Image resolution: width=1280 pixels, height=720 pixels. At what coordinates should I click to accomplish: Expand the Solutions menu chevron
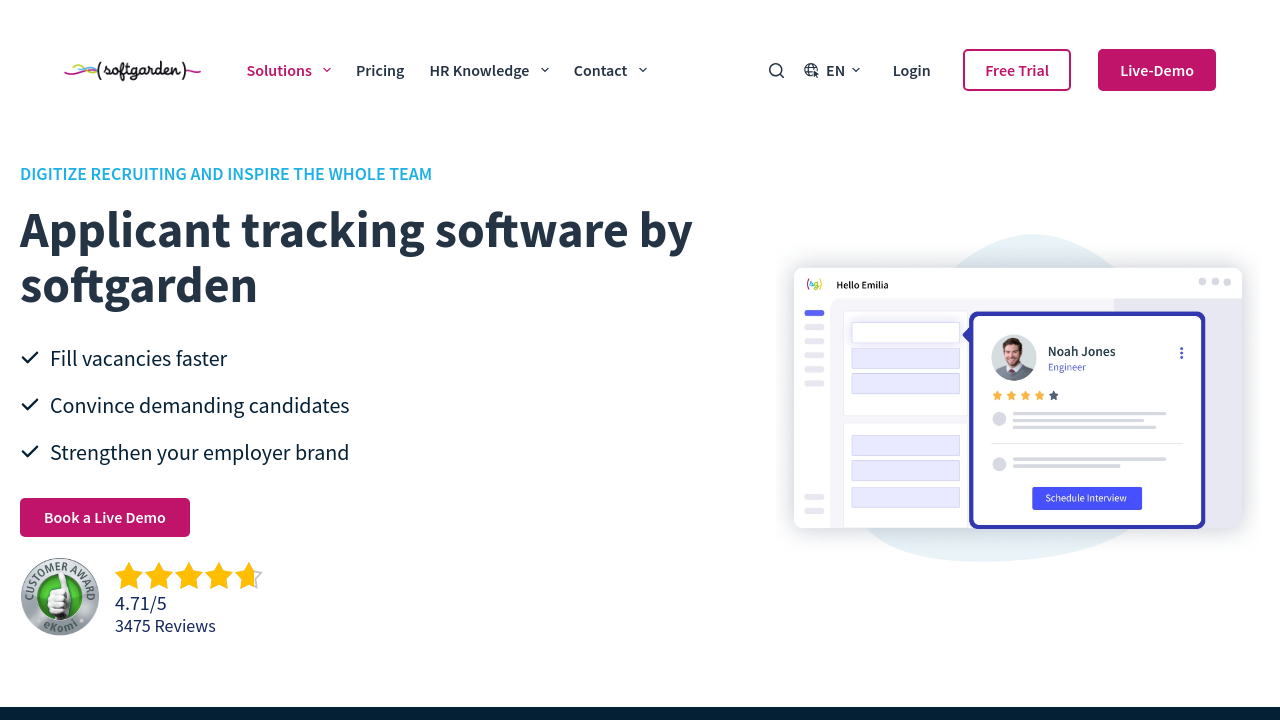(327, 70)
